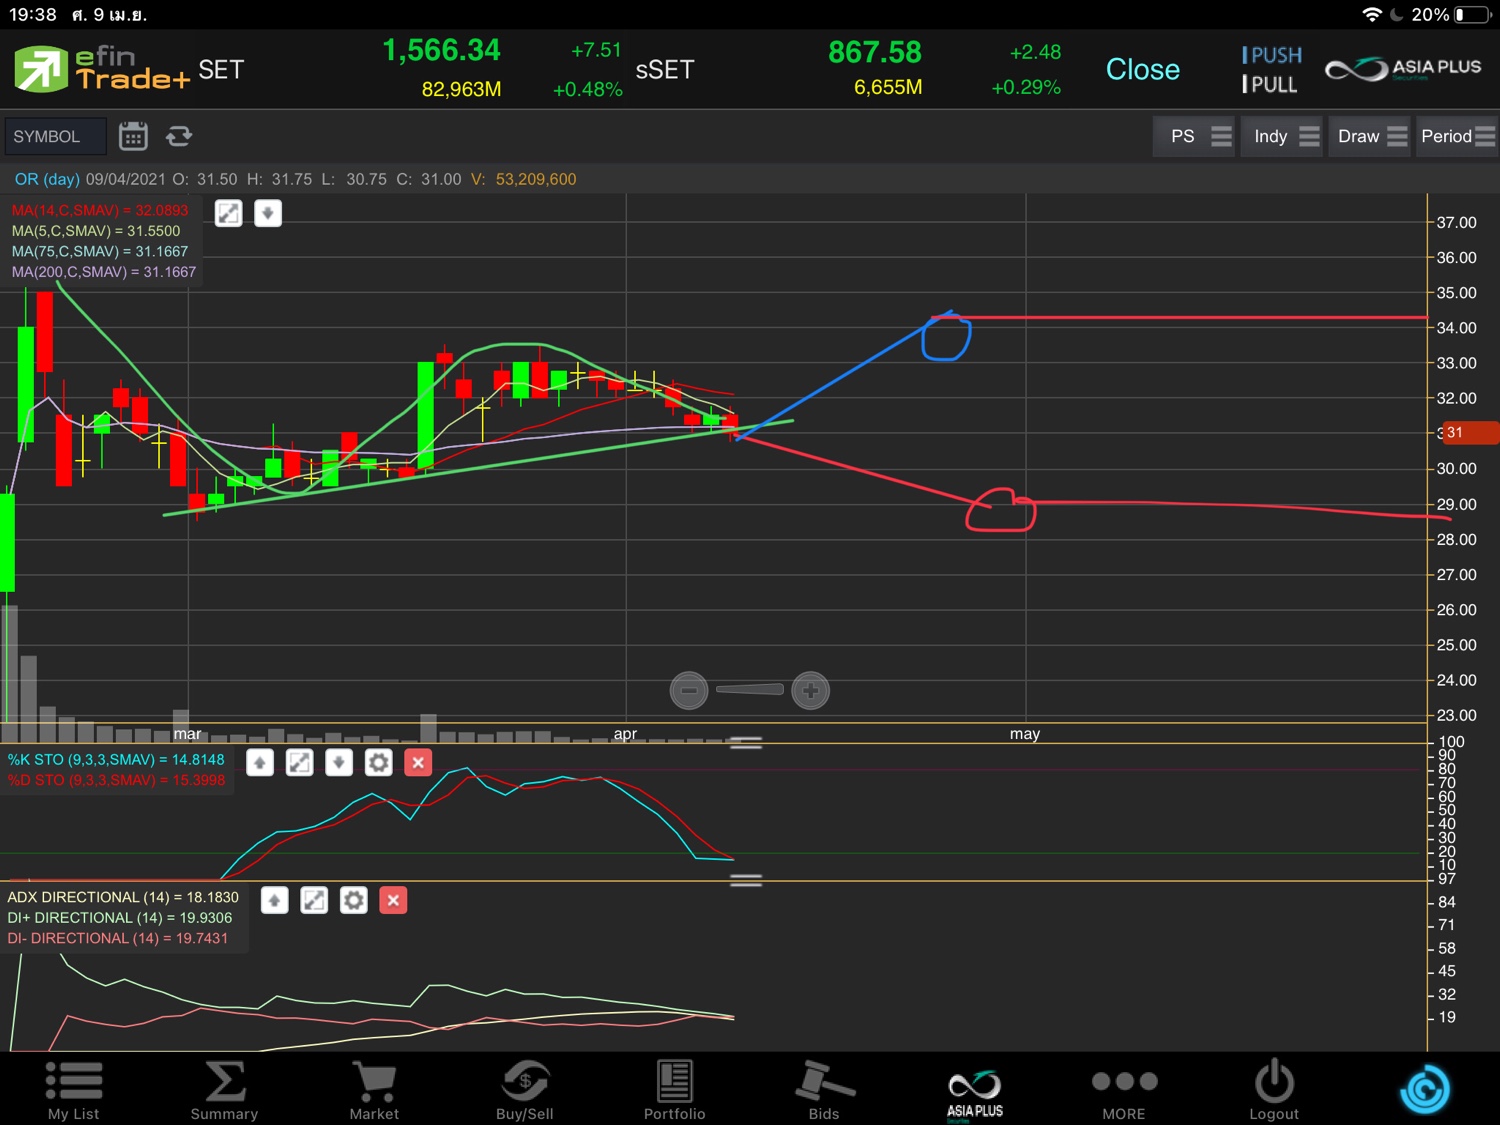Tap the Wi-Fi icon in status bar
Screen dimensions: 1500x1125
1372,15
